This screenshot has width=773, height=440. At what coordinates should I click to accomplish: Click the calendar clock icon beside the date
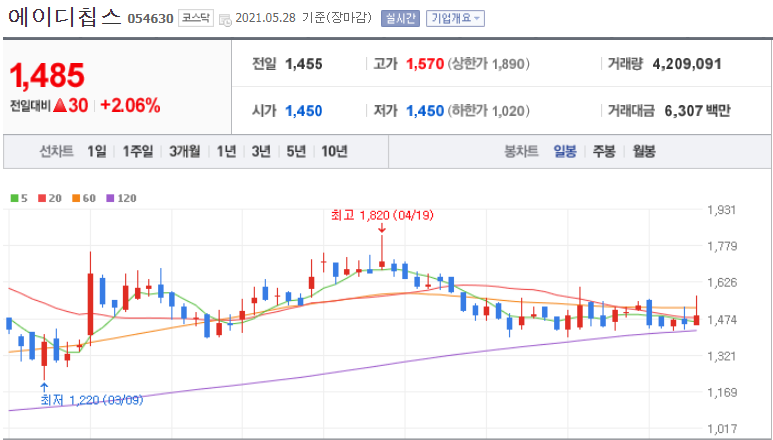(225, 20)
